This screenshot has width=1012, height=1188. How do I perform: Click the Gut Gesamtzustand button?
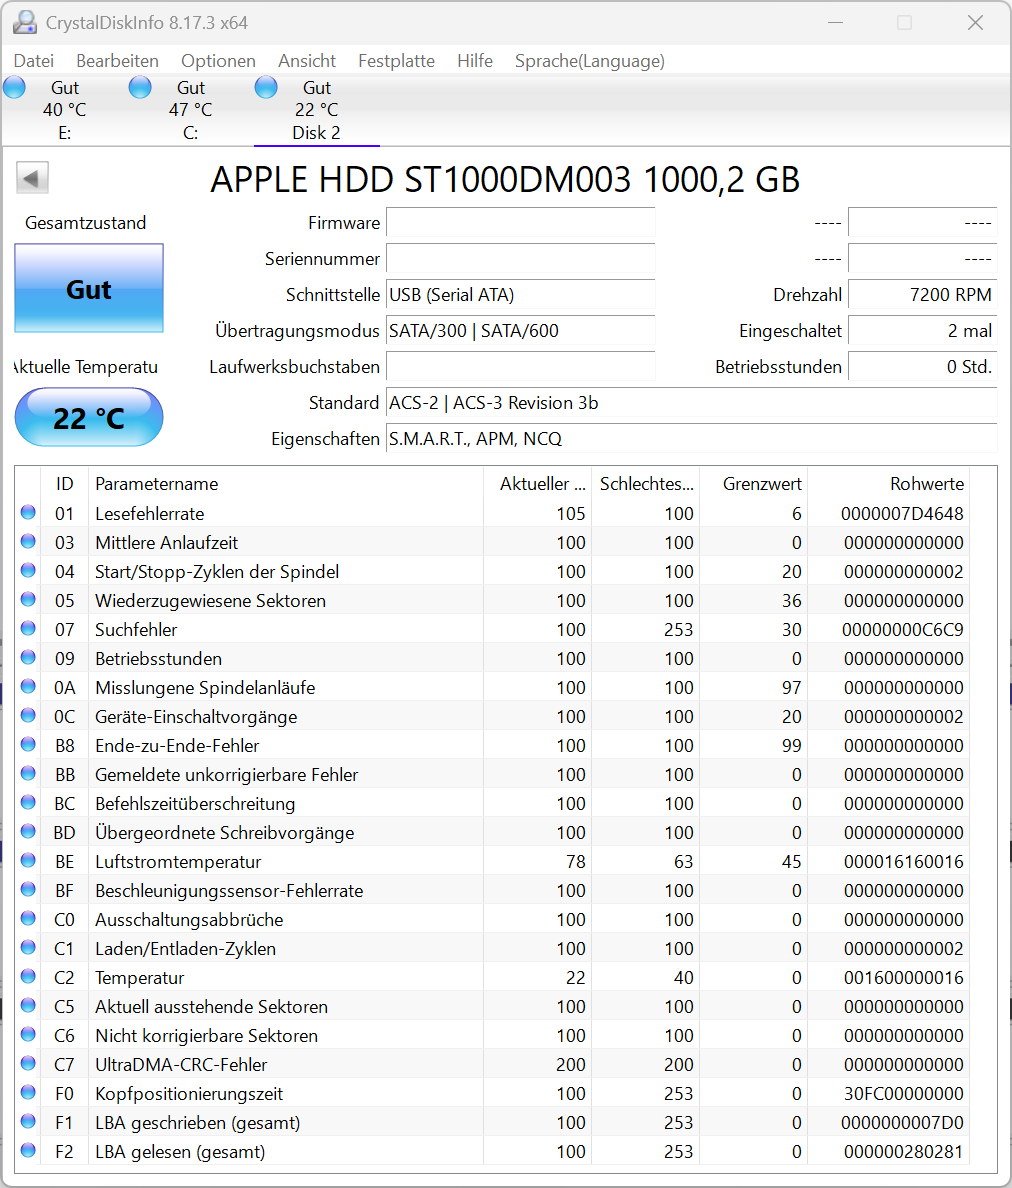tap(88, 289)
